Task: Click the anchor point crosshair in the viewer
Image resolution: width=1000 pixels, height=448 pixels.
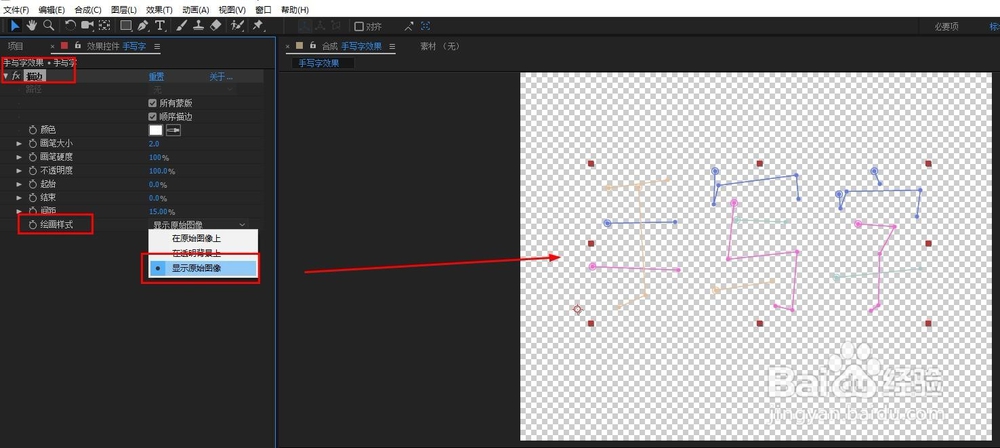Action: [578, 309]
